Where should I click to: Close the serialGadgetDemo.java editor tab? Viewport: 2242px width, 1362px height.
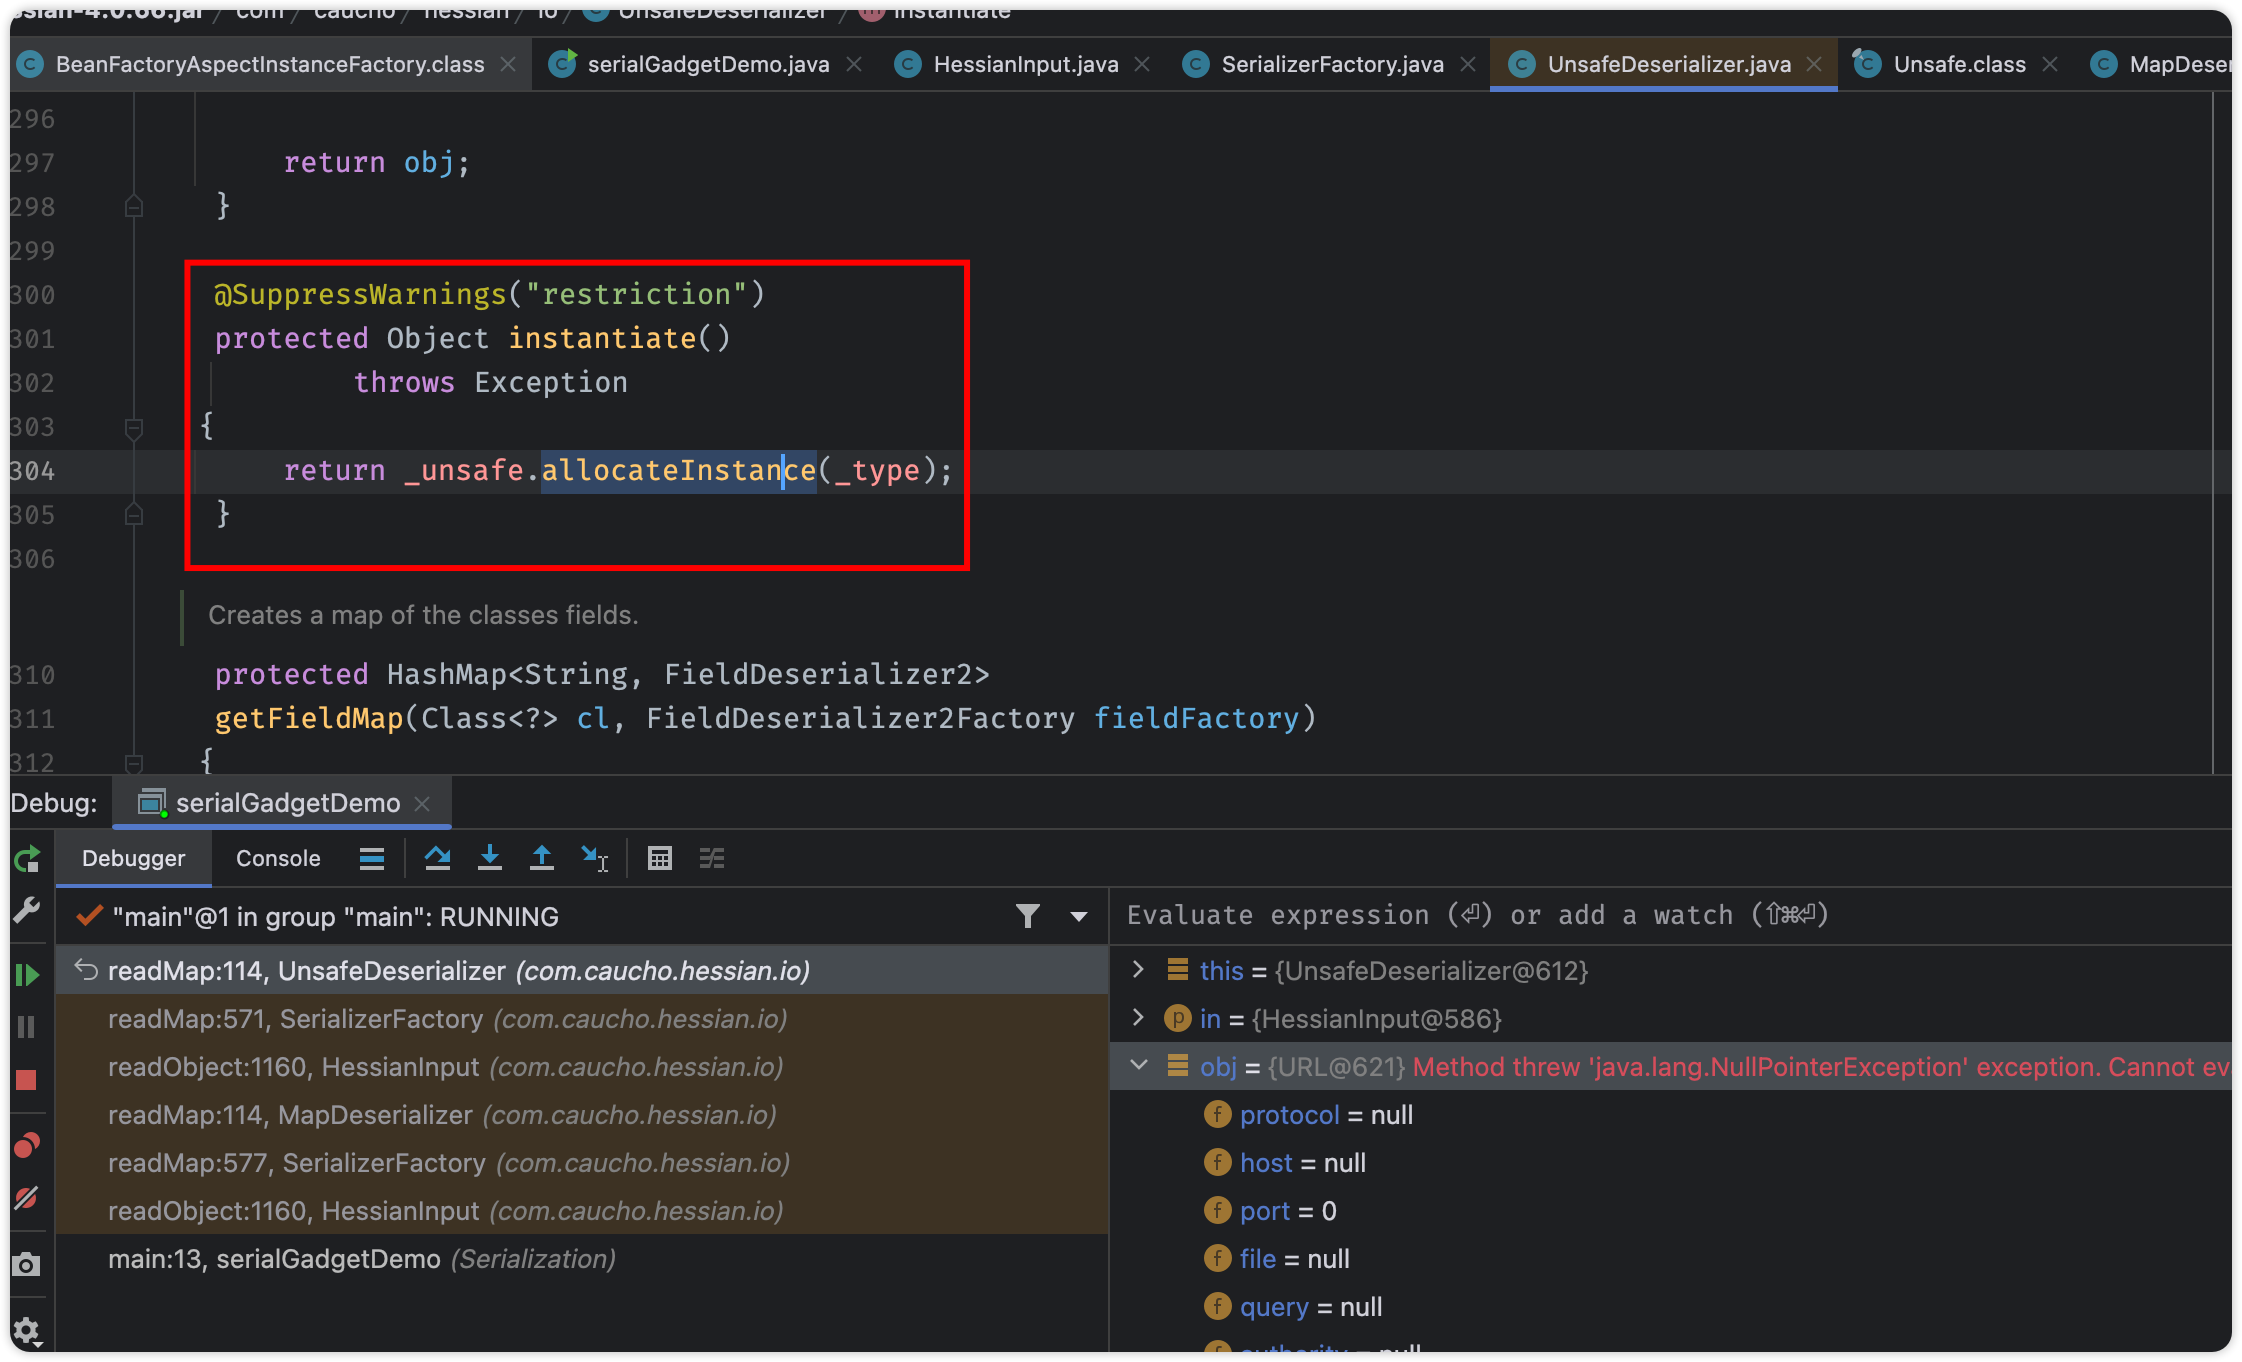coord(854,64)
